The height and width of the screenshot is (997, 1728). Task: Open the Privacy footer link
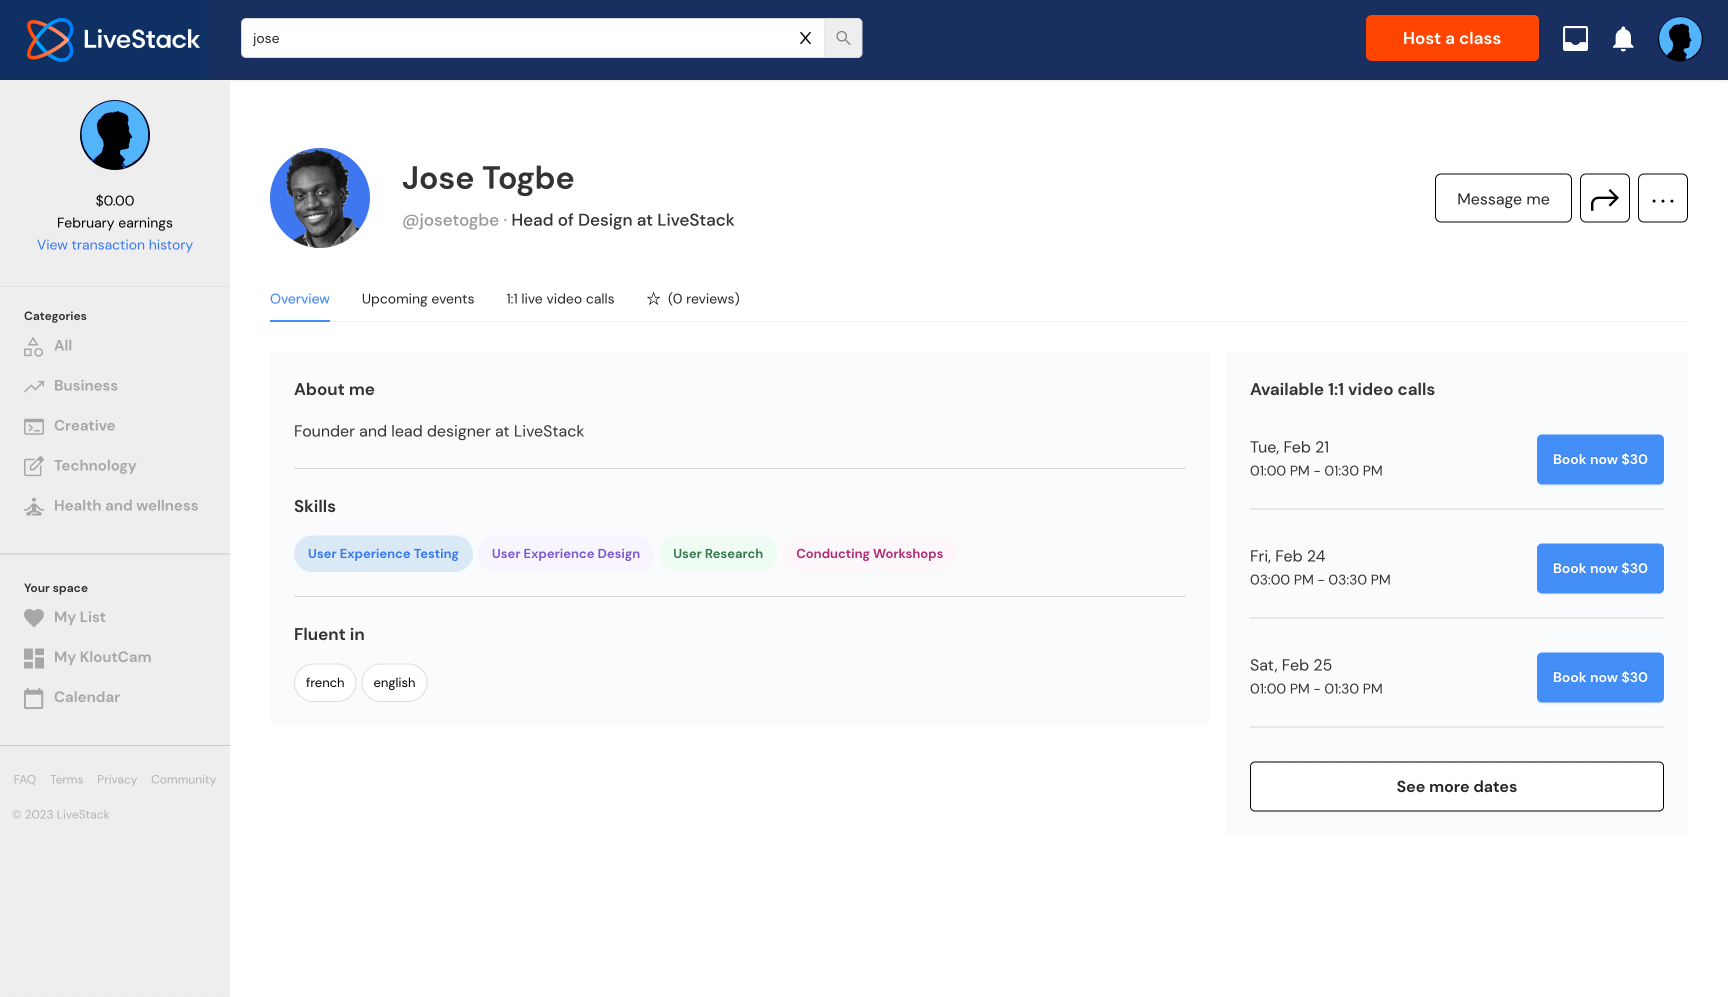[117, 780]
